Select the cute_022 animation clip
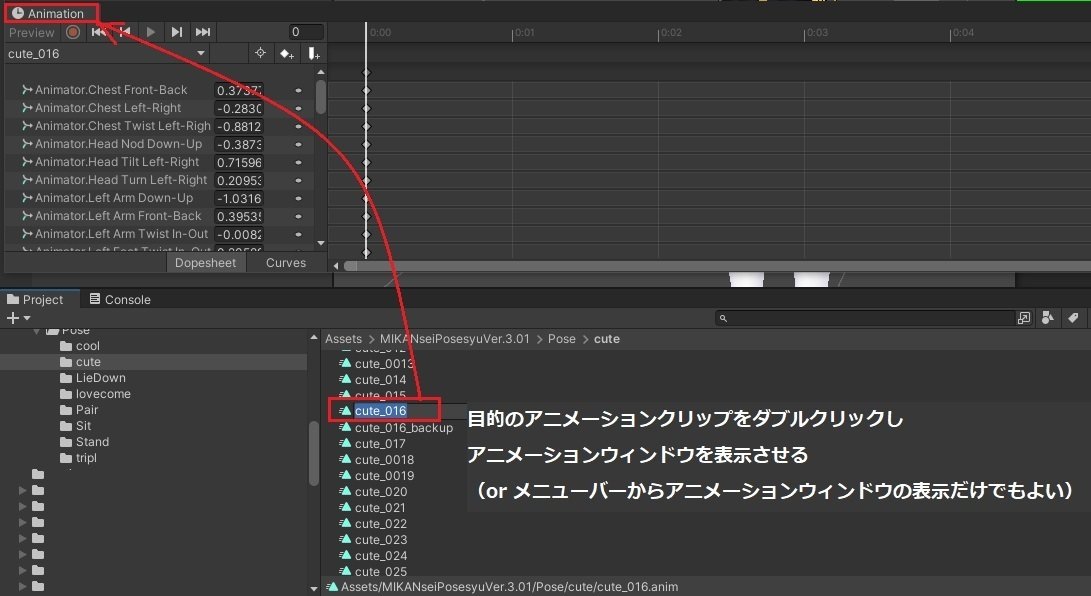This screenshot has width=1091, height=596. [374, 524]
